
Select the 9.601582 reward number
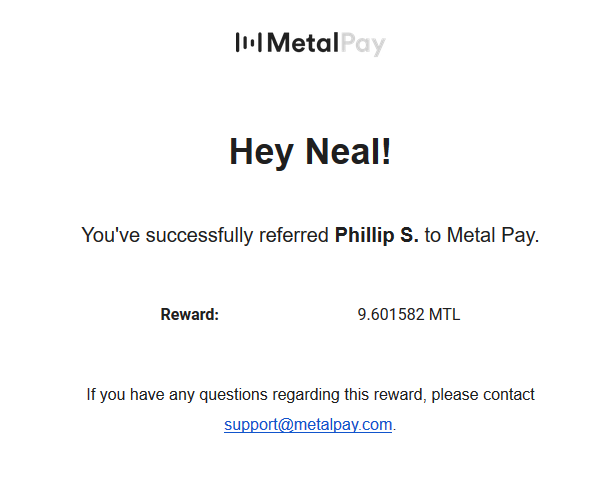pos(391,315)
